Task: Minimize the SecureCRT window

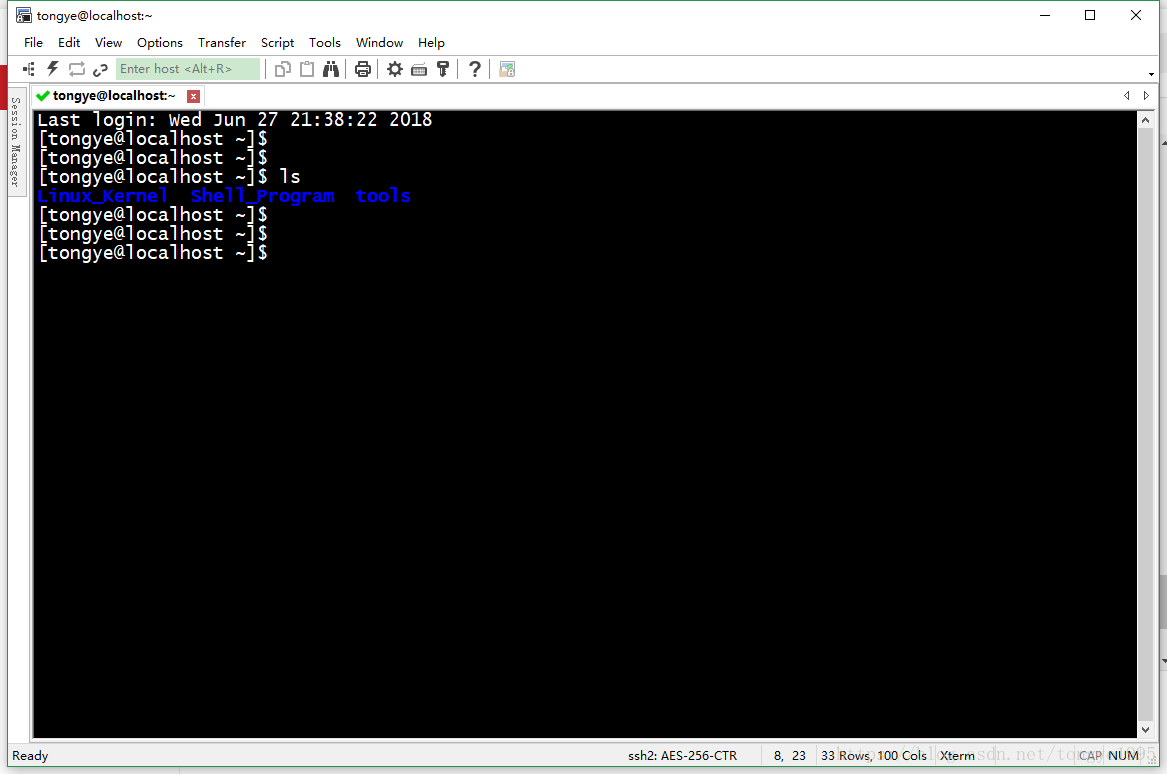Action: [1045, 15]
